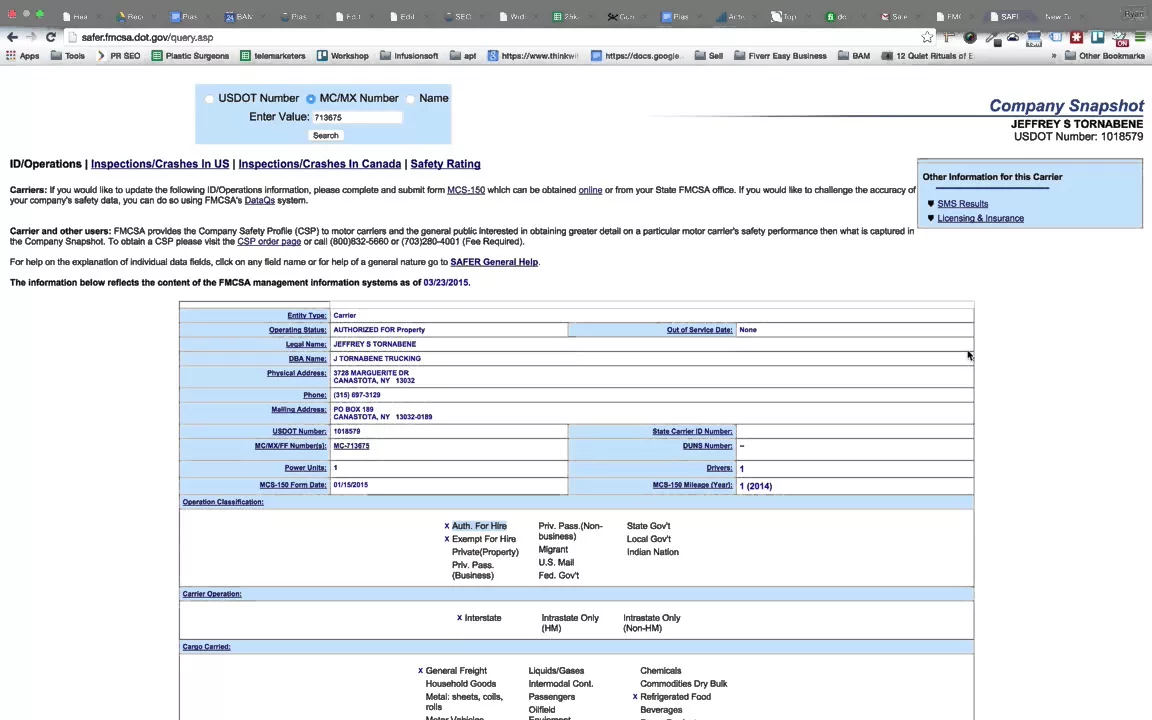Open the MCS-150 form link
Viewport: 1152px width, 720px height.
466,190
